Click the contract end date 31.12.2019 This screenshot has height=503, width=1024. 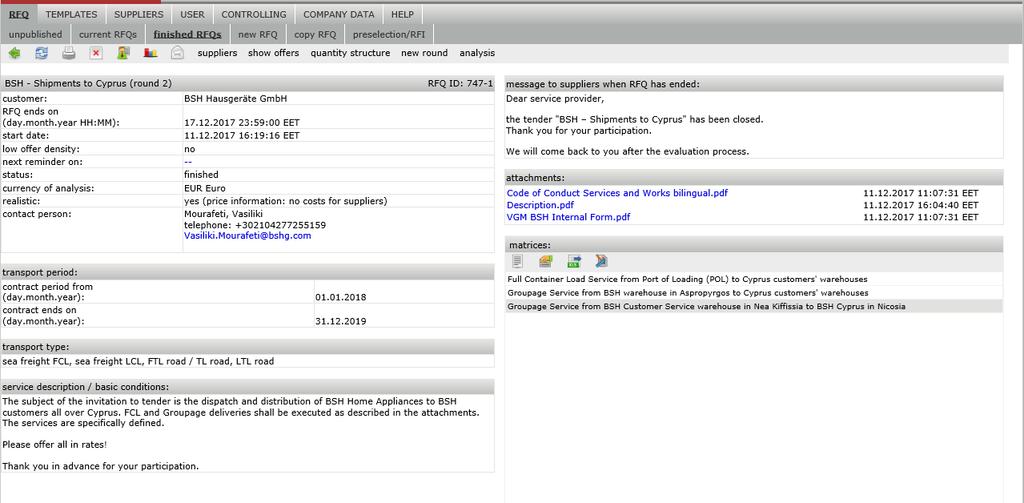coord(340,321)
